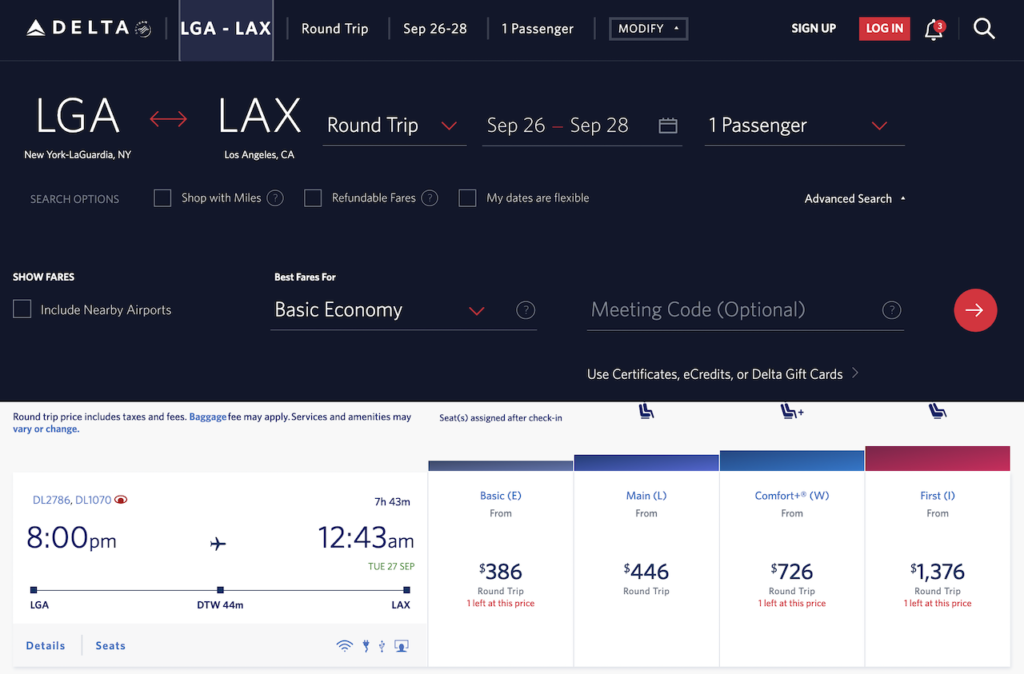Show help for Refundable Fares
This screenshot has width=1024, height=674.
point(430,198)
